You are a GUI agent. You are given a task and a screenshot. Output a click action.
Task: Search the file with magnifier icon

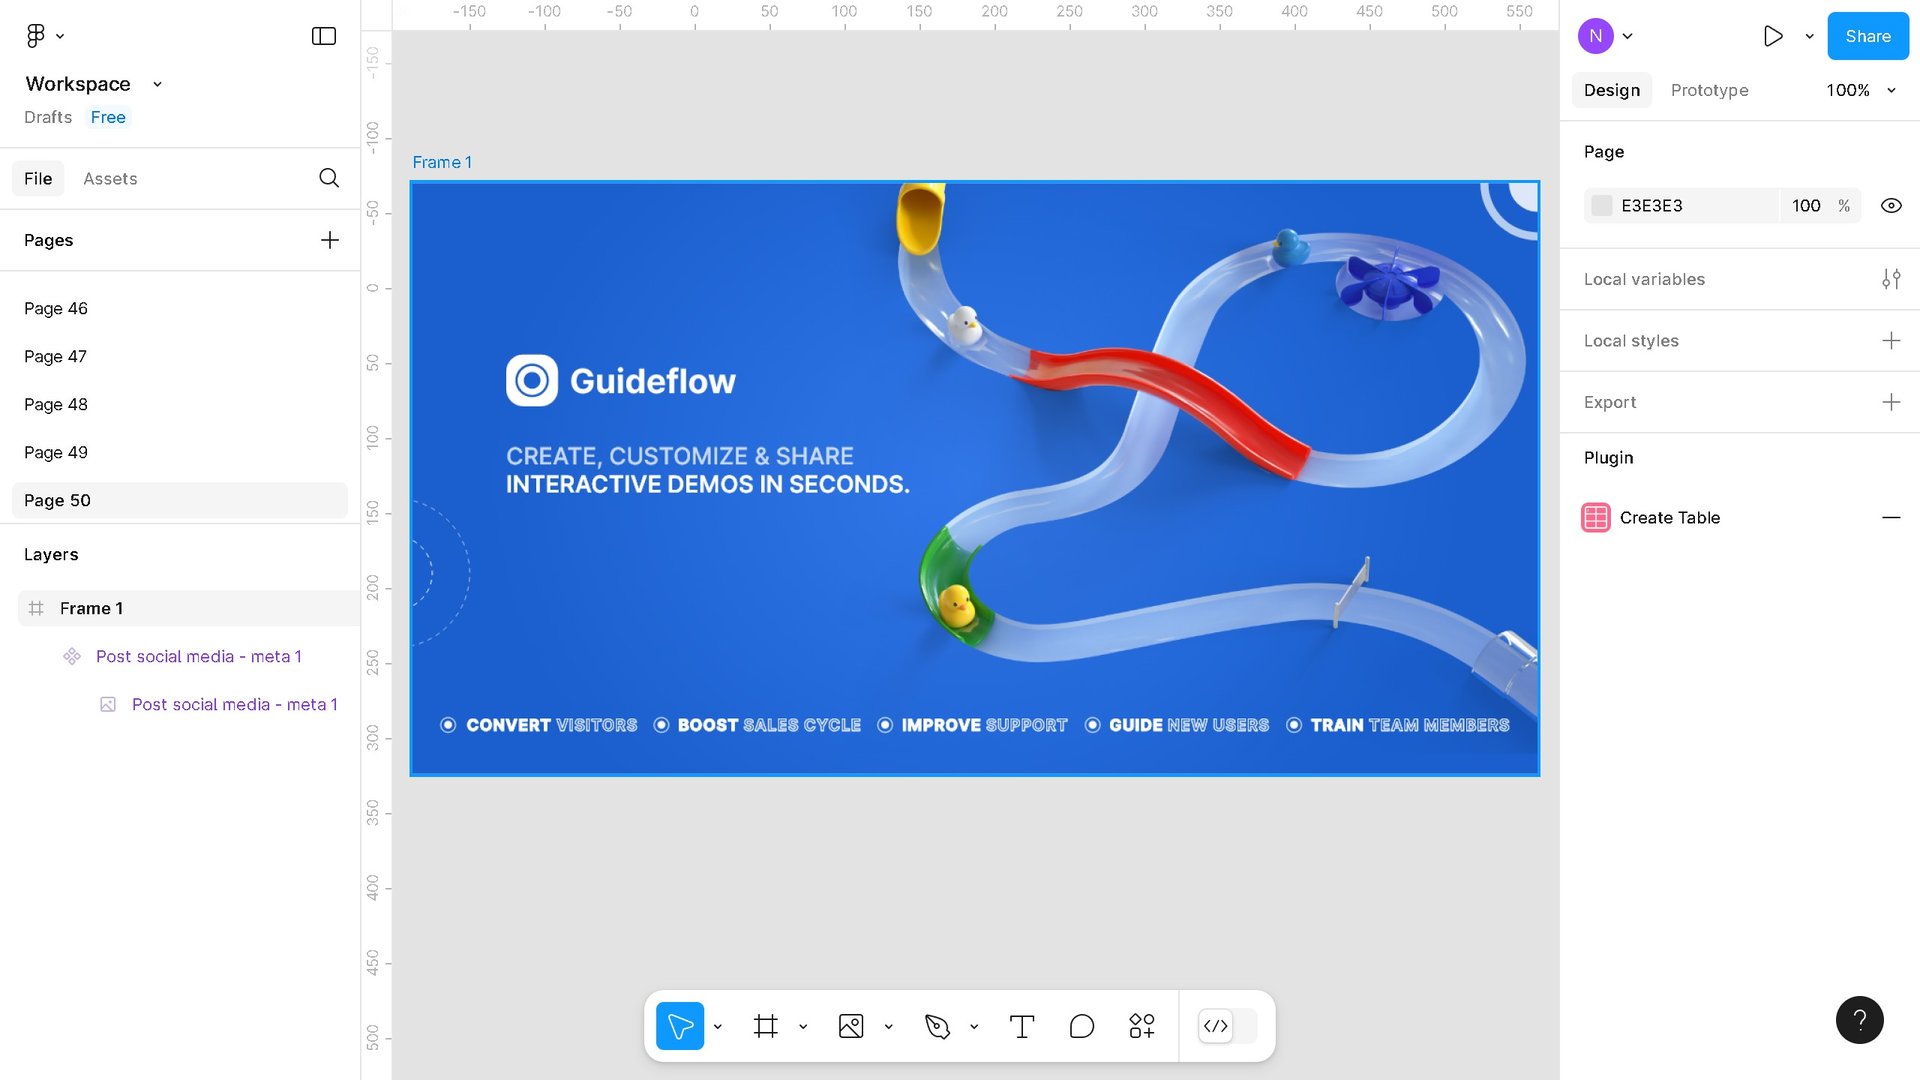pos(329,178)
